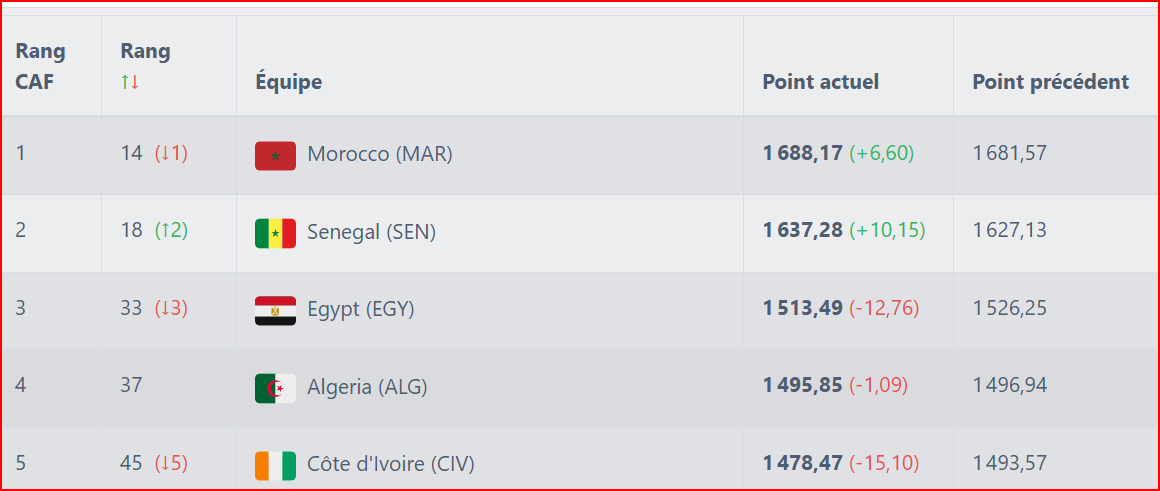The height and width of the screenshot is (491, 1160).
Task: Sort by the Rang CAF column header
Action: pyautogui.click(x=40, y=66)
